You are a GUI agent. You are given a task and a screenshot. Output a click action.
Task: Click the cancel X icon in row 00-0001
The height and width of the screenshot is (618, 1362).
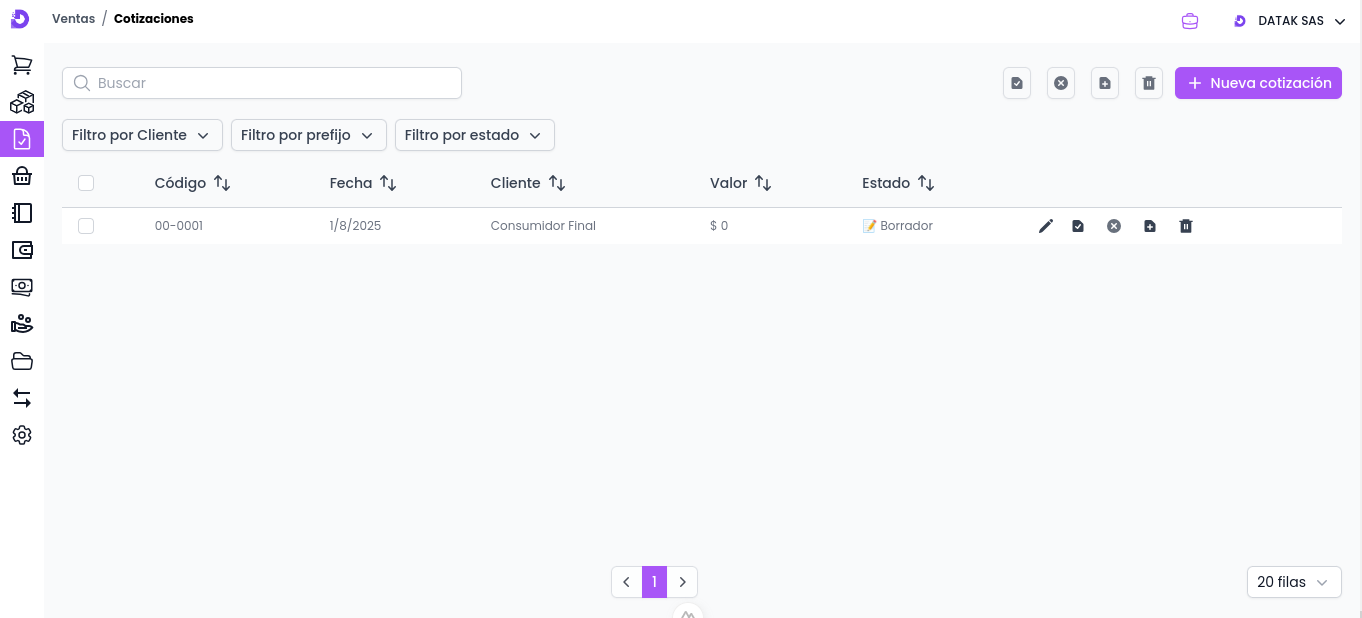(1114, 226)
